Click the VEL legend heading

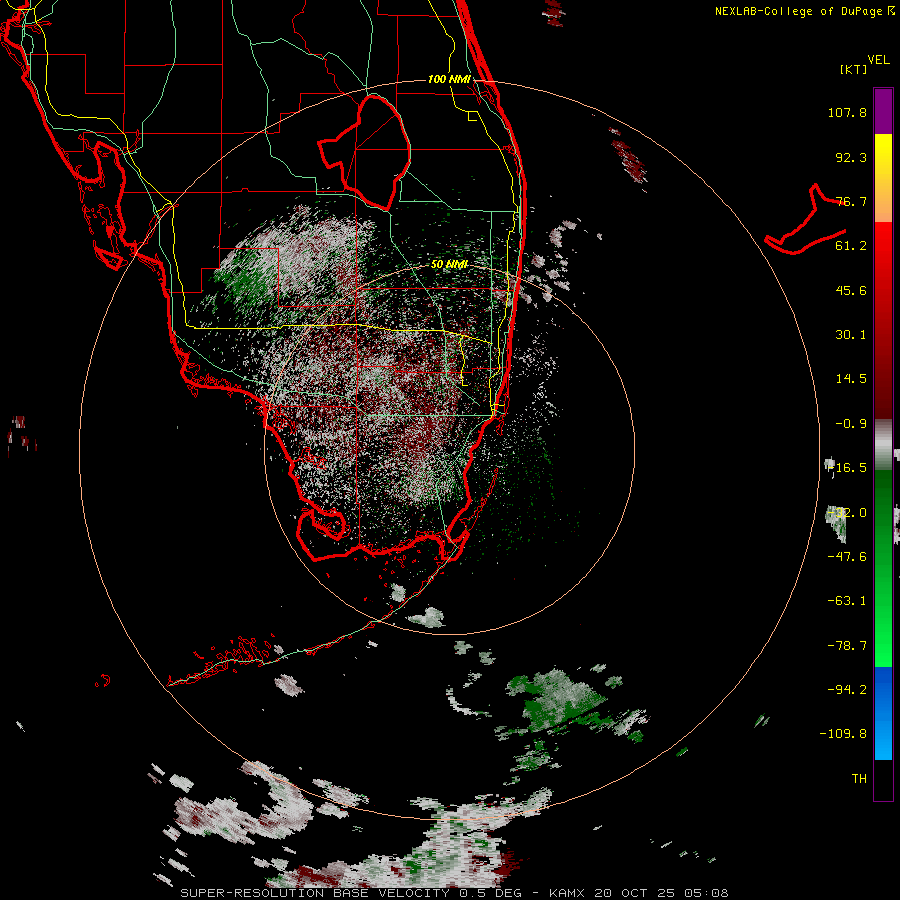[x=878, y=60]
